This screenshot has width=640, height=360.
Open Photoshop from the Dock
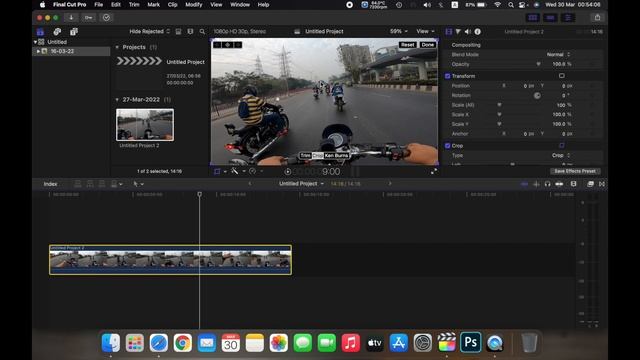click(x=471, y=342)
